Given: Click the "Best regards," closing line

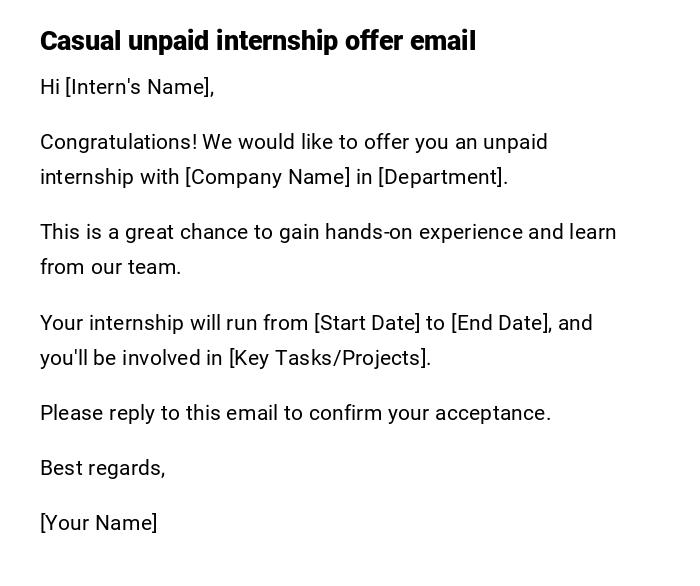Looking at the screenshot, I should (102, 468).
